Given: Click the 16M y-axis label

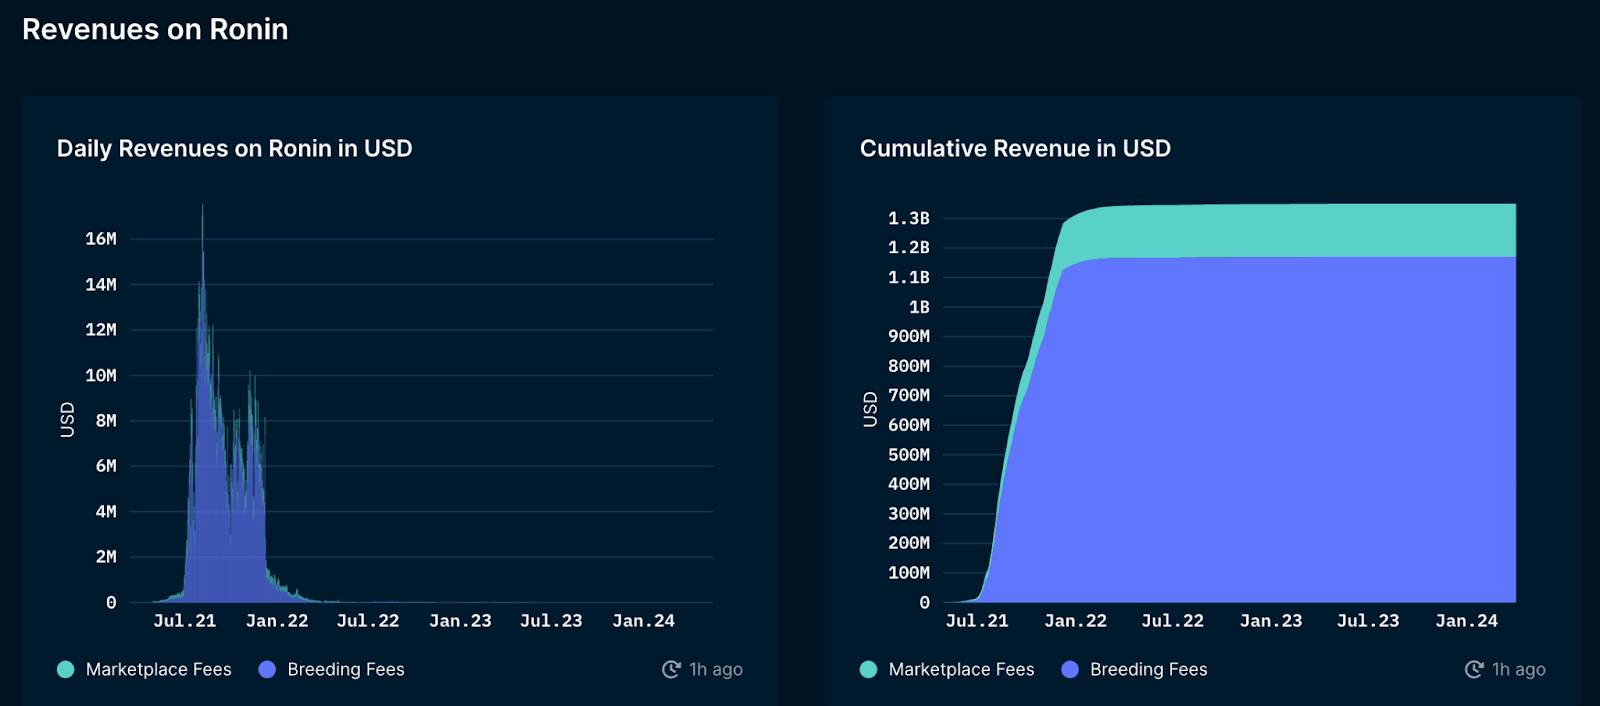Looking at the screenshot, I should pos(101,239).
